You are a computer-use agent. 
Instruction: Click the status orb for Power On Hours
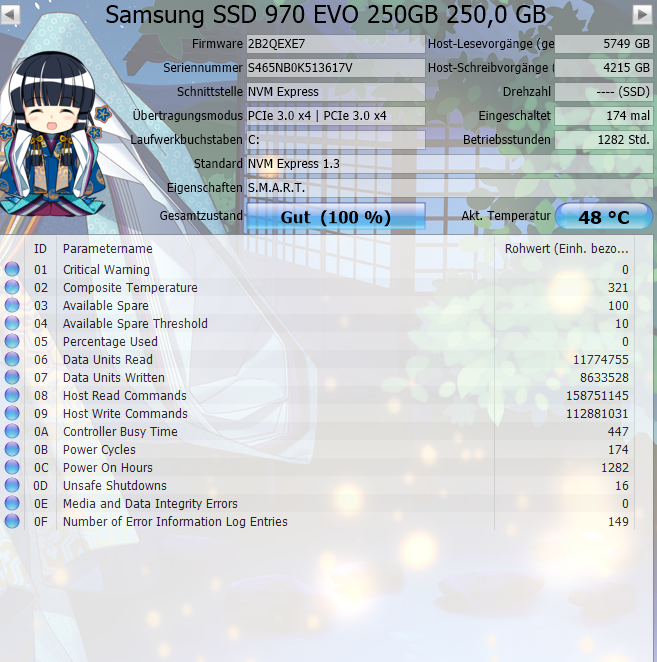coord(12,467)
